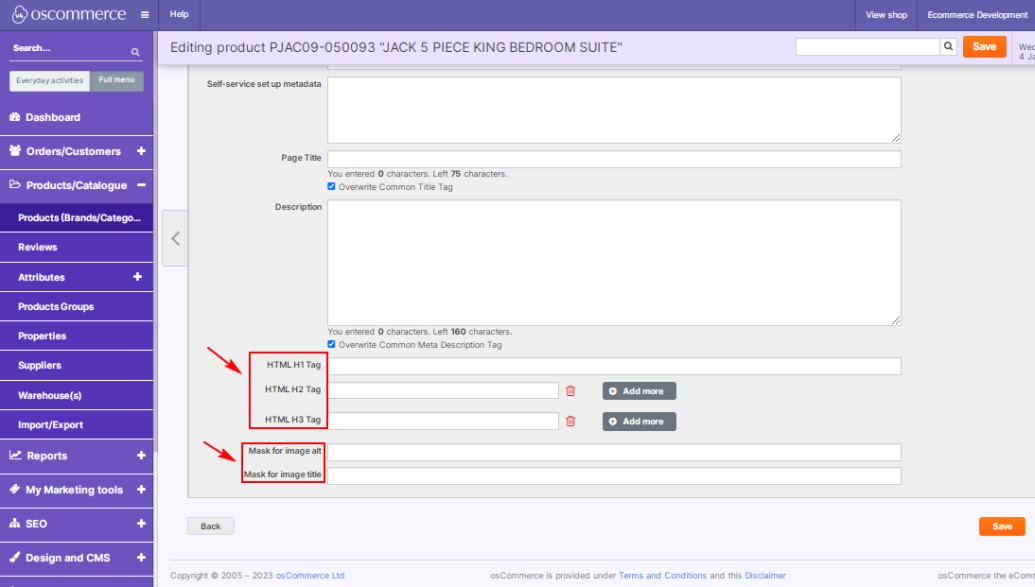Image resolution: width=1035 pixels, height=587 pixels.
Task: Focus the top header search field
Action: tap(867, 46)
